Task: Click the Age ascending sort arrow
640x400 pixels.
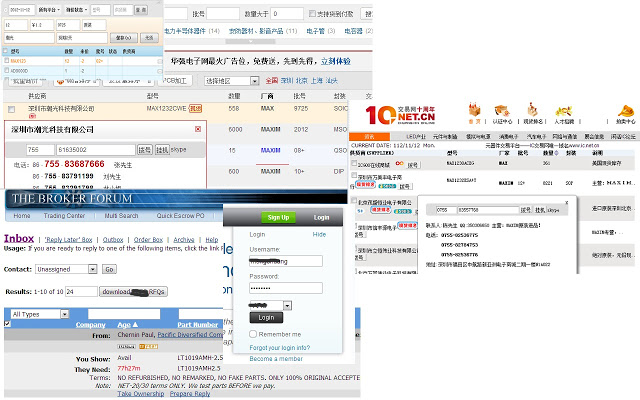Action: click(136, 324)
